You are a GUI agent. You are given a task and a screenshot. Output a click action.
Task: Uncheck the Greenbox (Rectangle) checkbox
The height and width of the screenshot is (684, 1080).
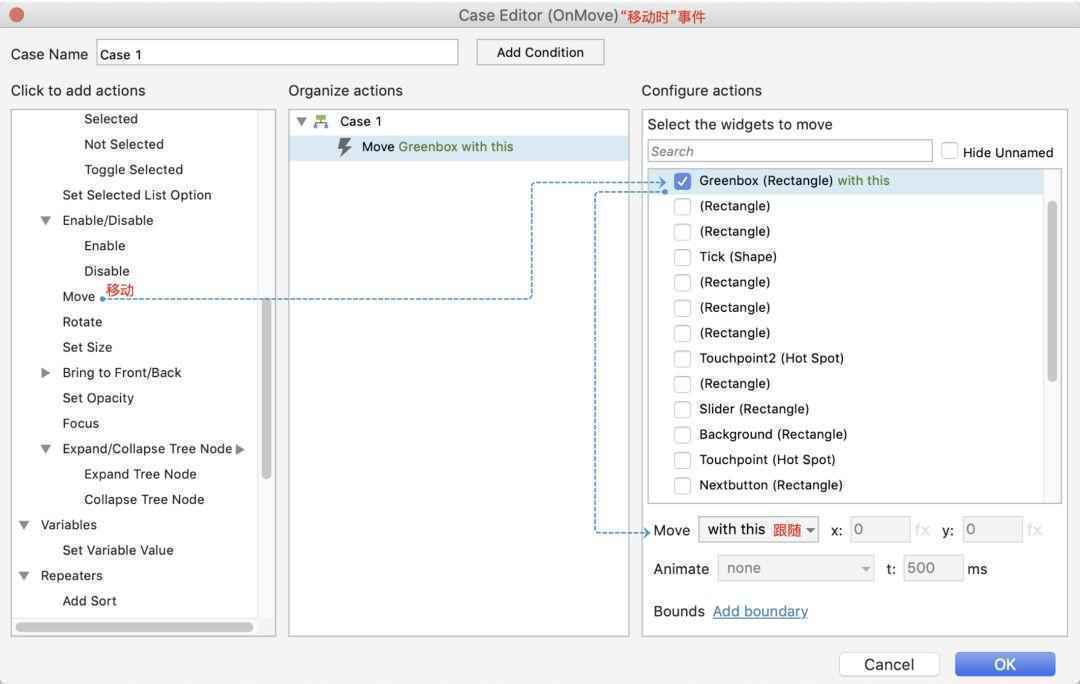tap(682, 181)
